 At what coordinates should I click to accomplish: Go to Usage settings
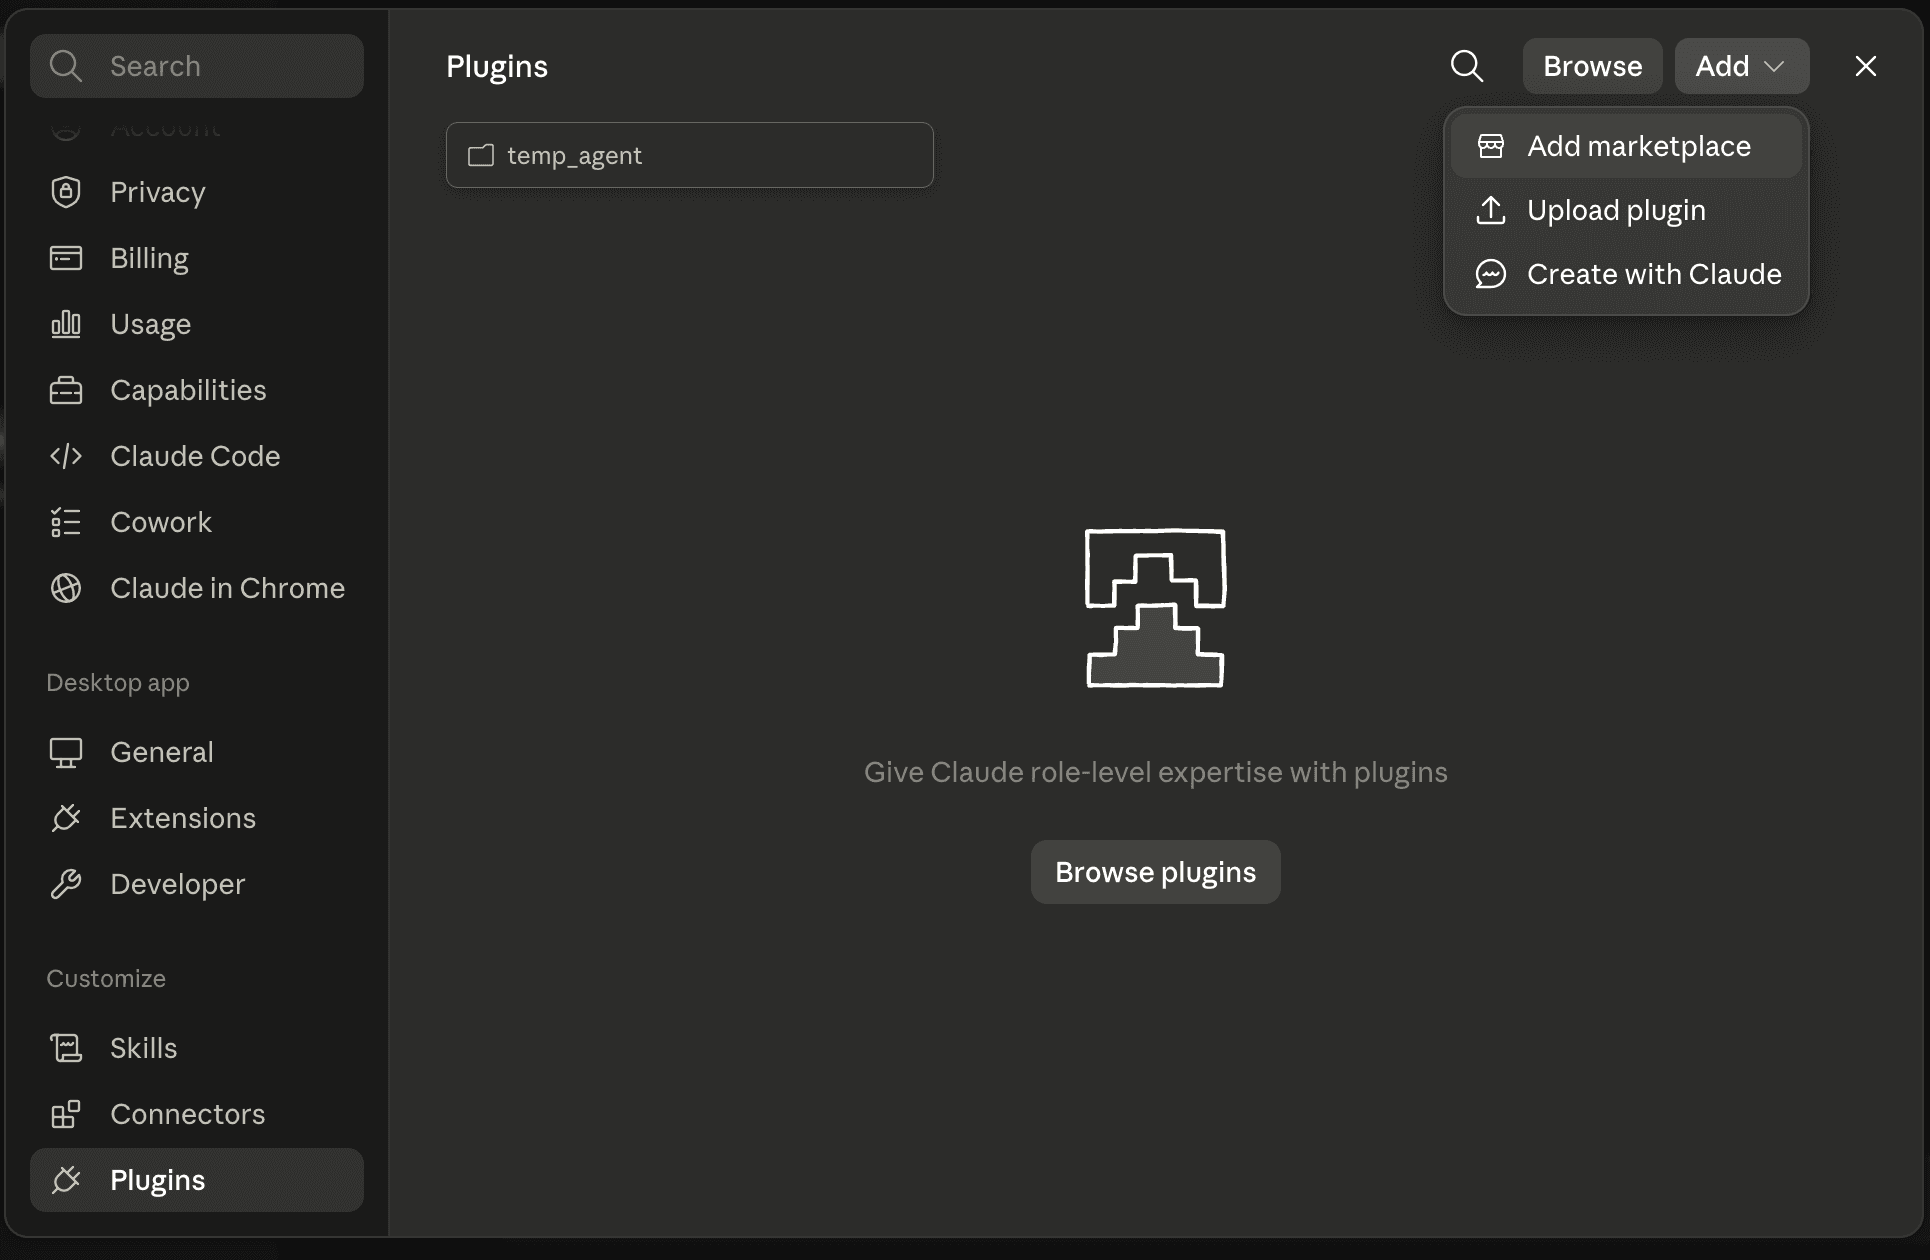click(197, 324)
